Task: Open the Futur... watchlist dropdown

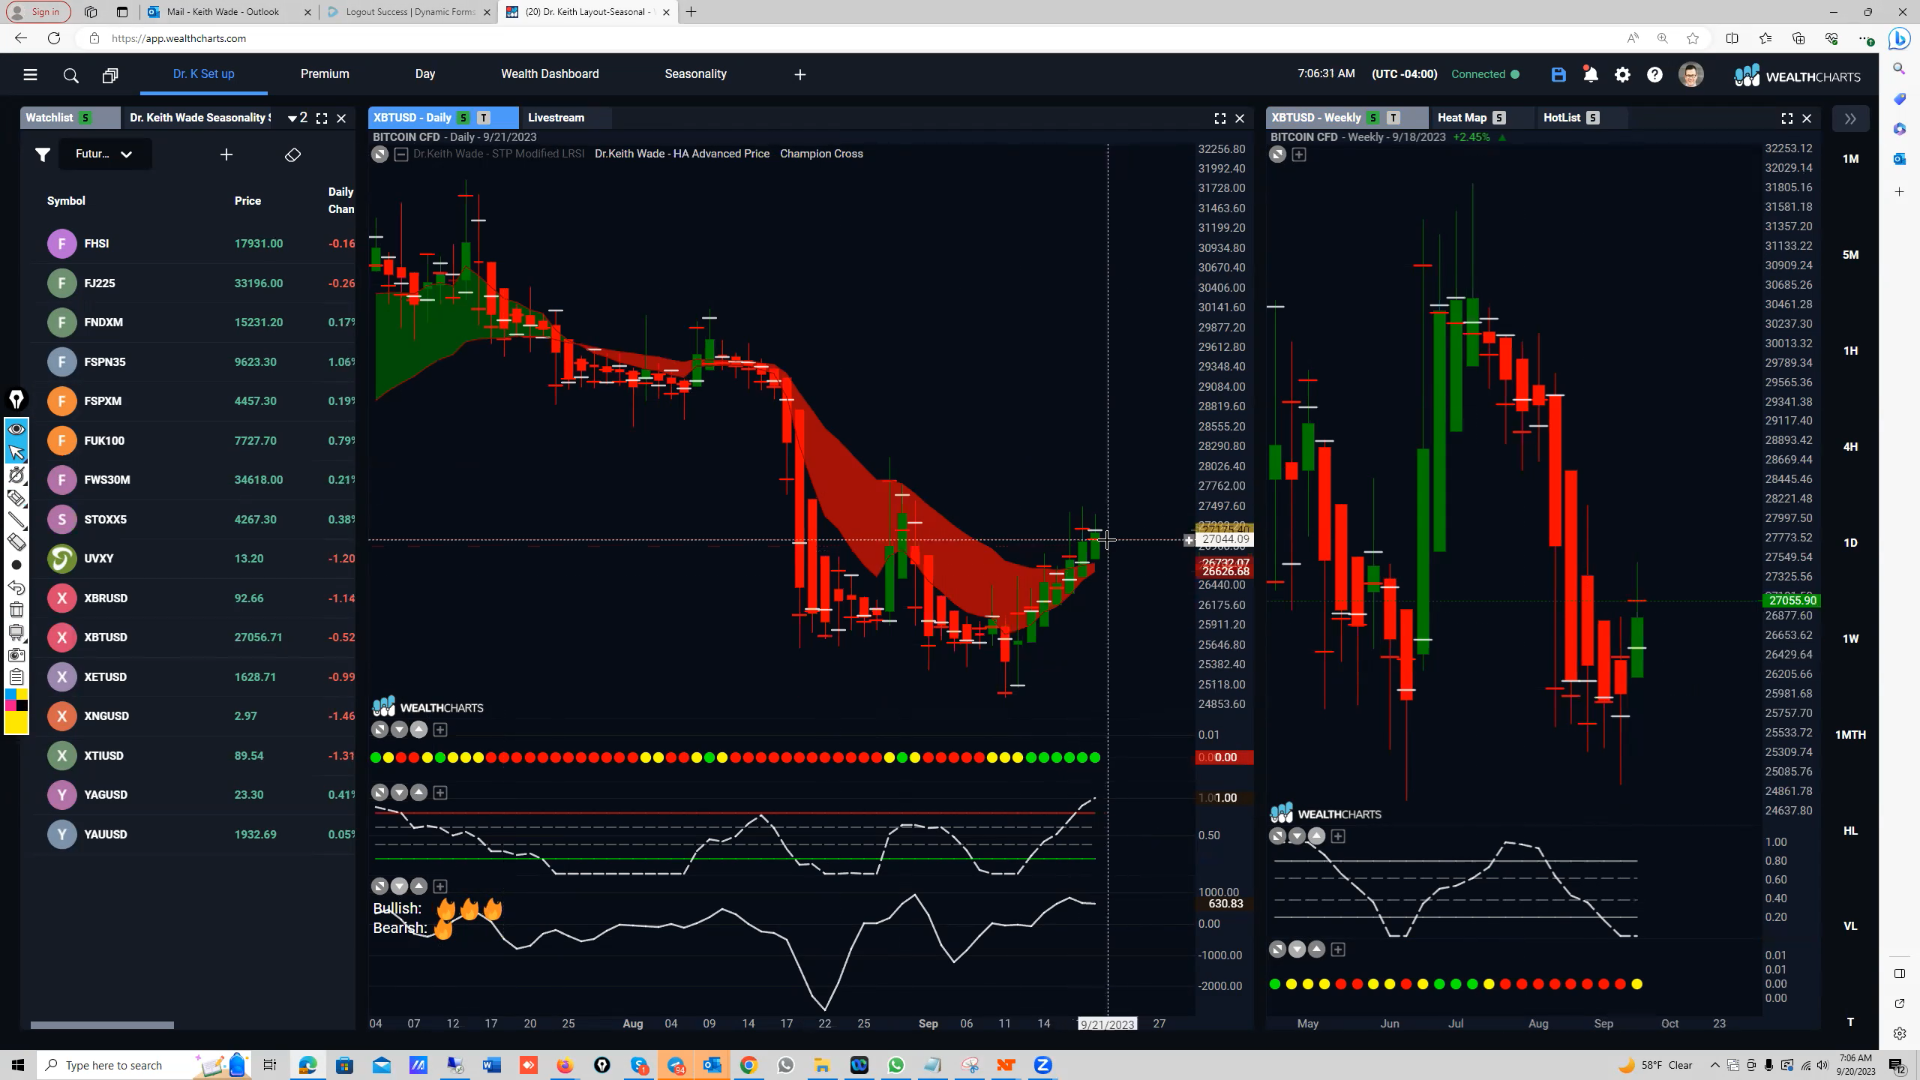Action: click(104, 154)
